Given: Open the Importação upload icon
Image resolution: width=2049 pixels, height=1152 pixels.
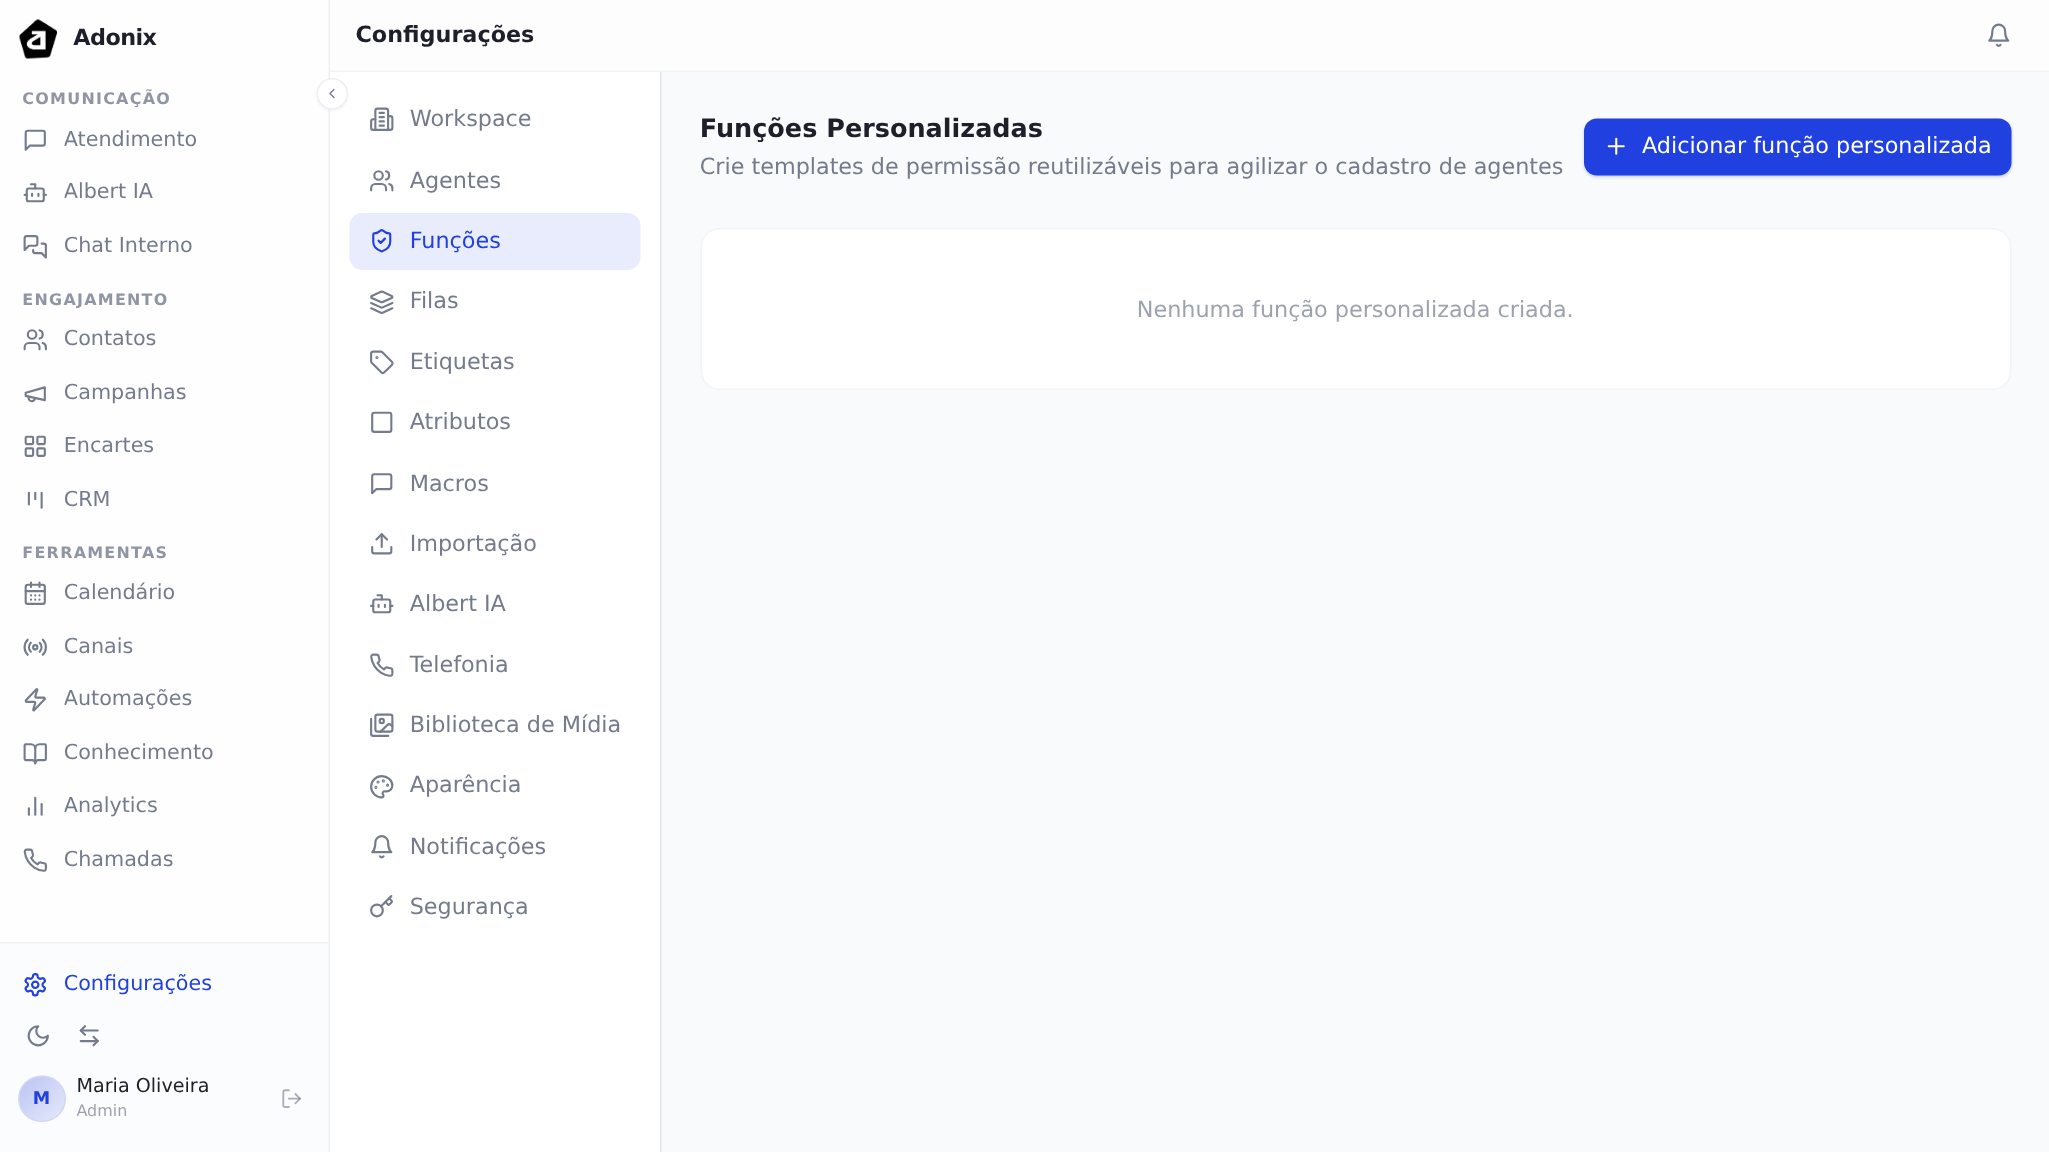Looking at the screenshot, I should [x=381, y=543].
